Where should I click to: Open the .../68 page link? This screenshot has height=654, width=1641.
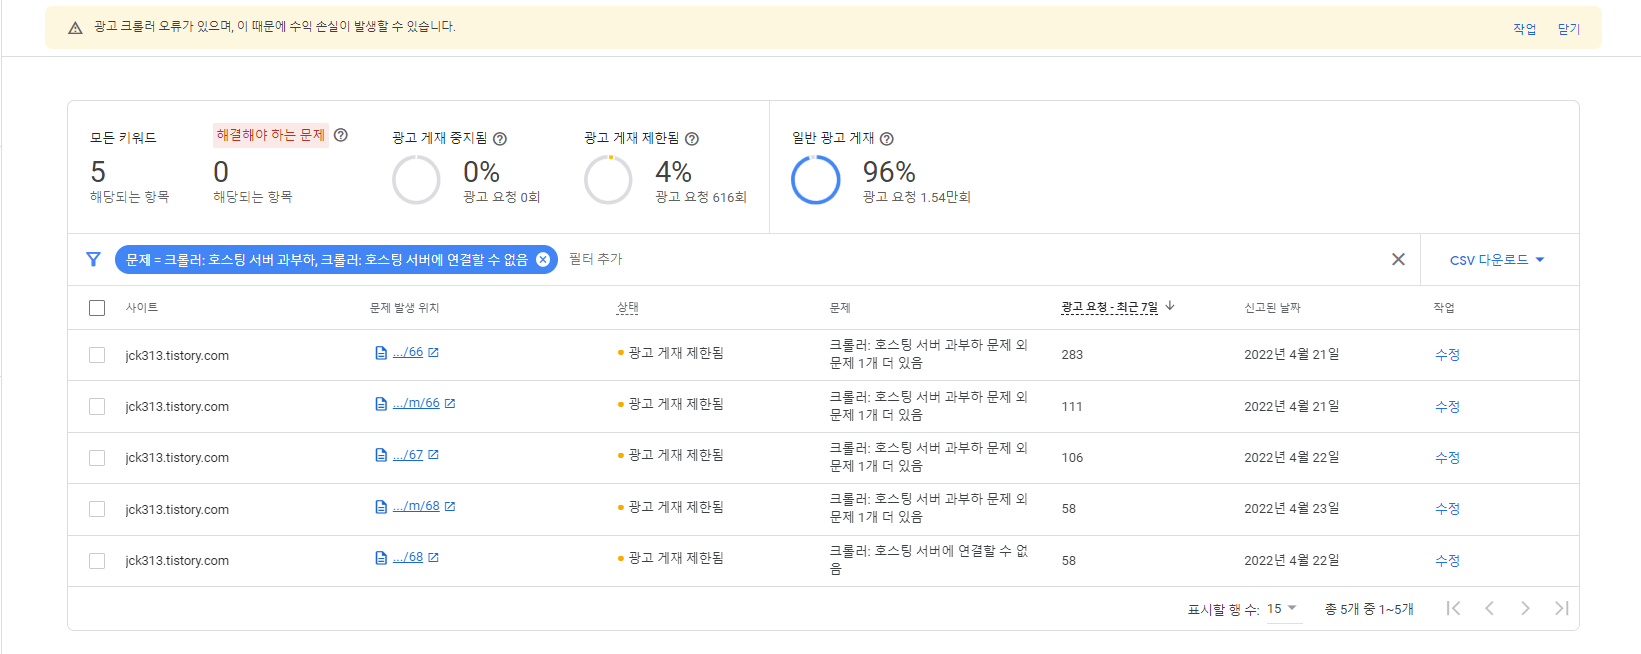pyautogui.click(x=408, y=557)
